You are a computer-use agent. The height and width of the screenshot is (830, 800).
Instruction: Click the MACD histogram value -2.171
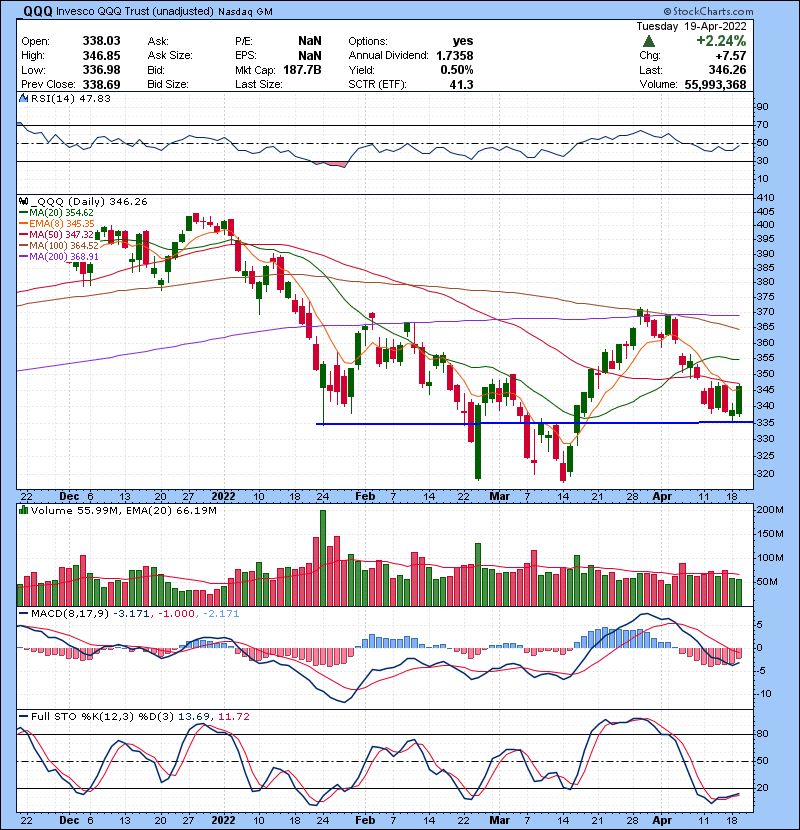click(221, 614)
